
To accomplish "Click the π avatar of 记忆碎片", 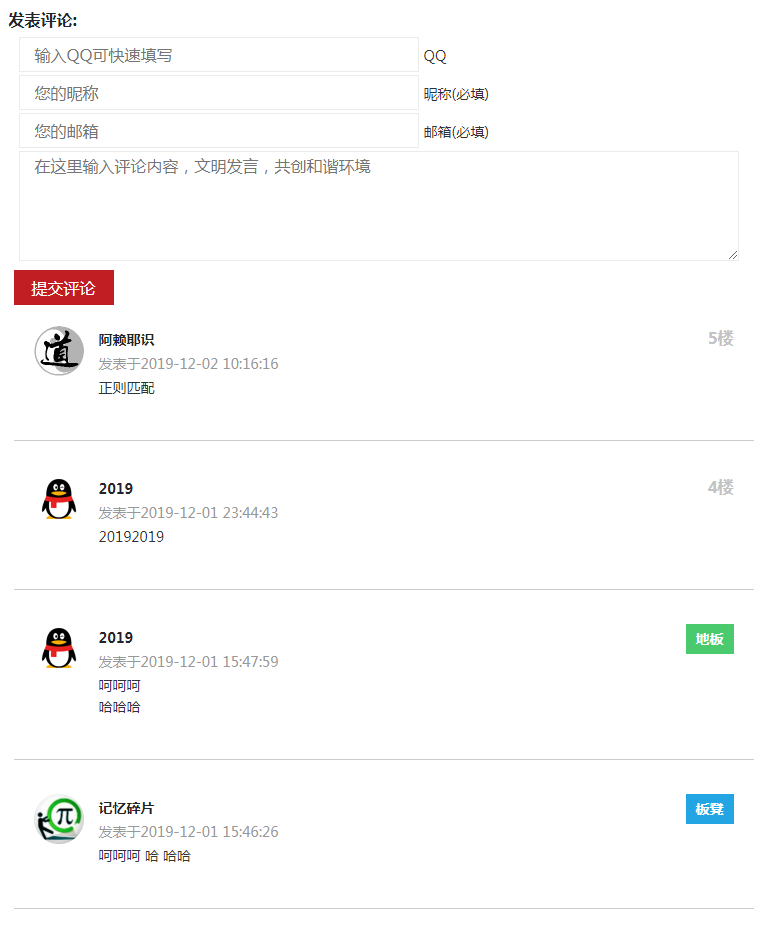I will tap(59, 819).
